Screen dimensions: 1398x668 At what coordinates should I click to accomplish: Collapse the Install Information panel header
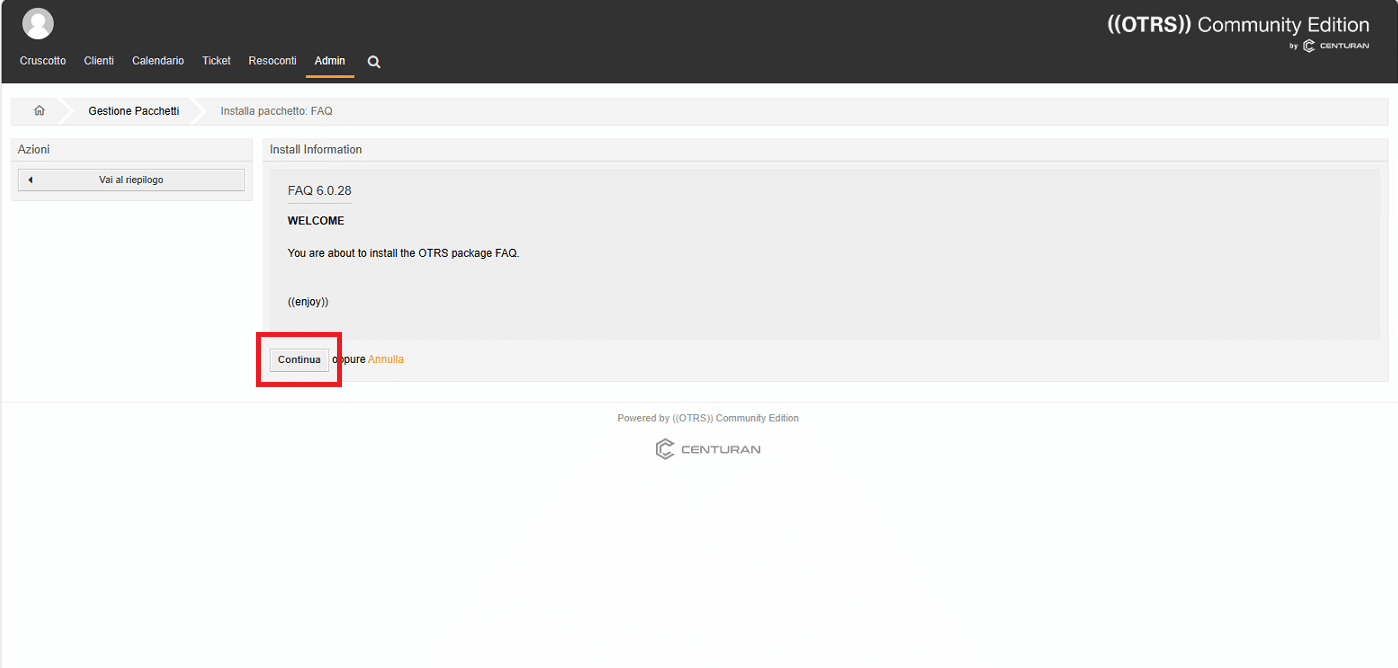coord(825,149)
